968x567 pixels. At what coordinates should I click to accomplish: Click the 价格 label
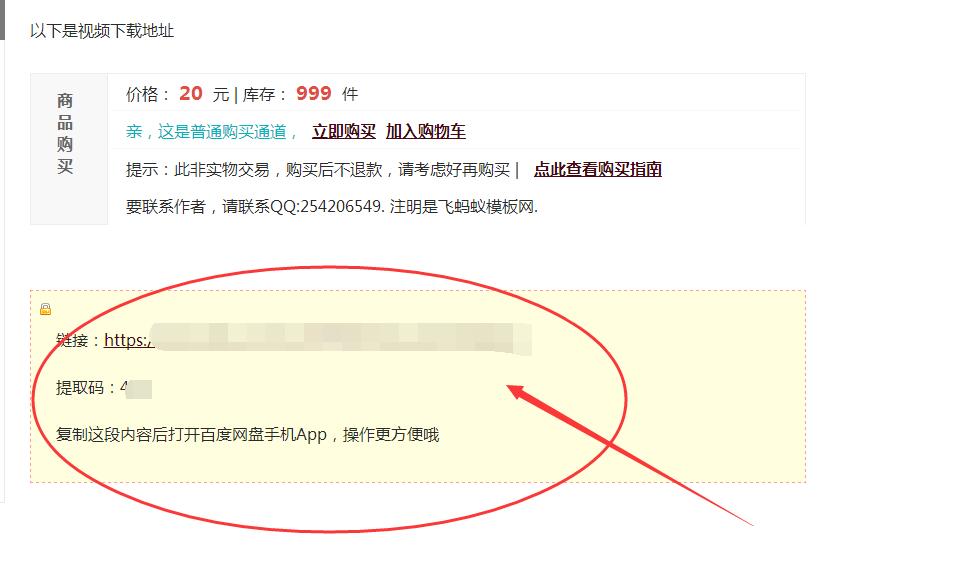(142, 94)
